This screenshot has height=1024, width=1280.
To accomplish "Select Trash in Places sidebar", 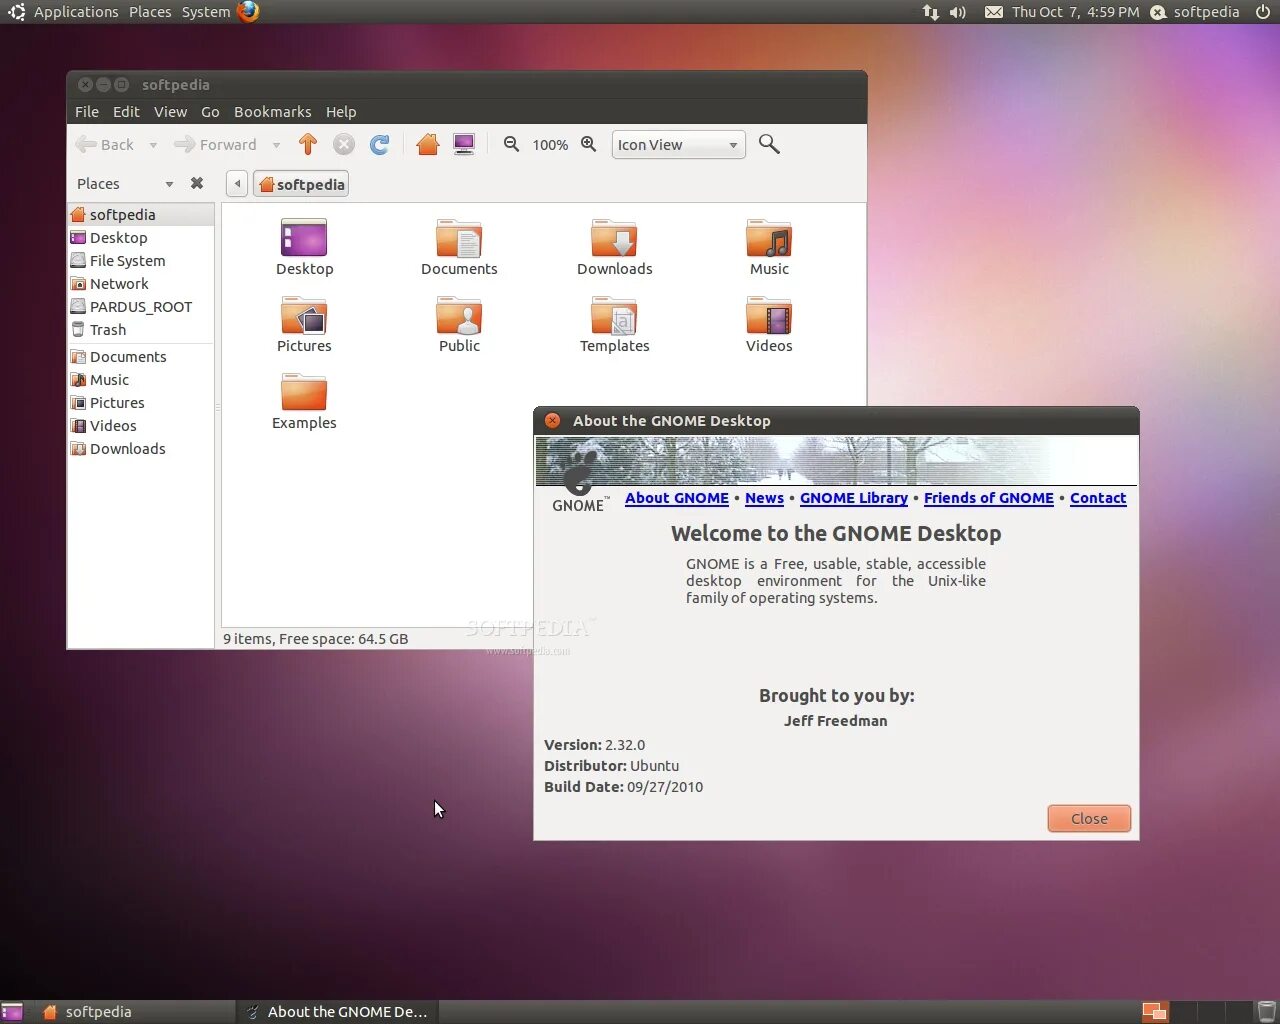I will 141,329.
